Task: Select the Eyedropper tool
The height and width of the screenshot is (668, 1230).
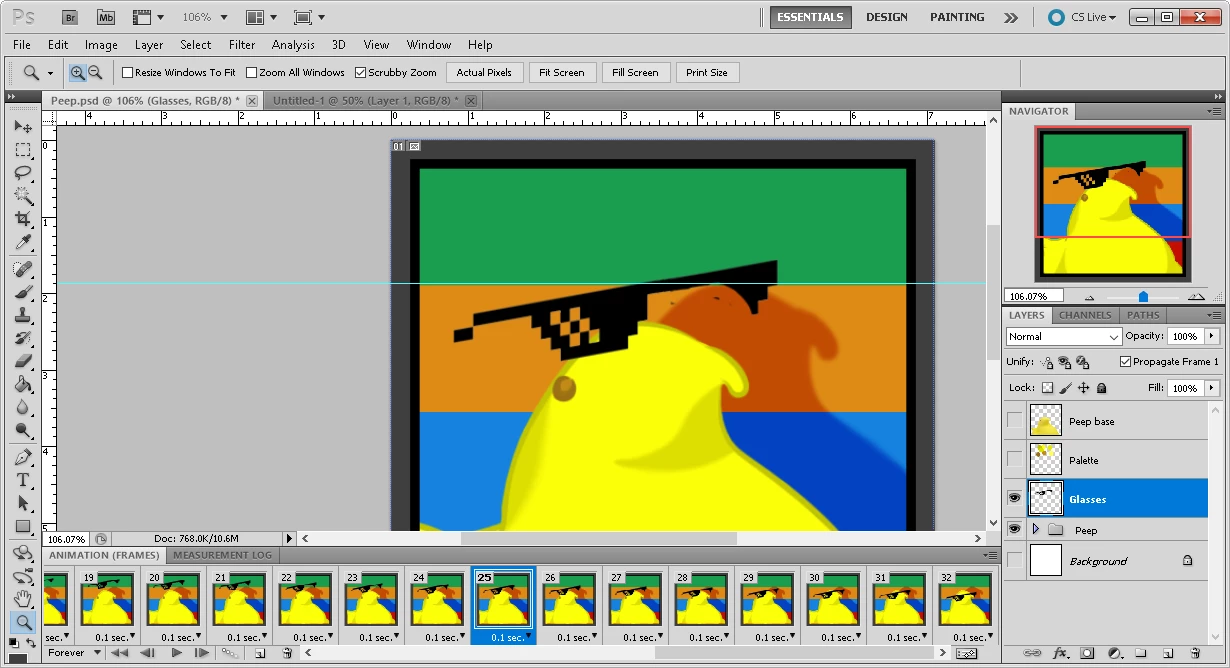Action: [x=23, y=243]
